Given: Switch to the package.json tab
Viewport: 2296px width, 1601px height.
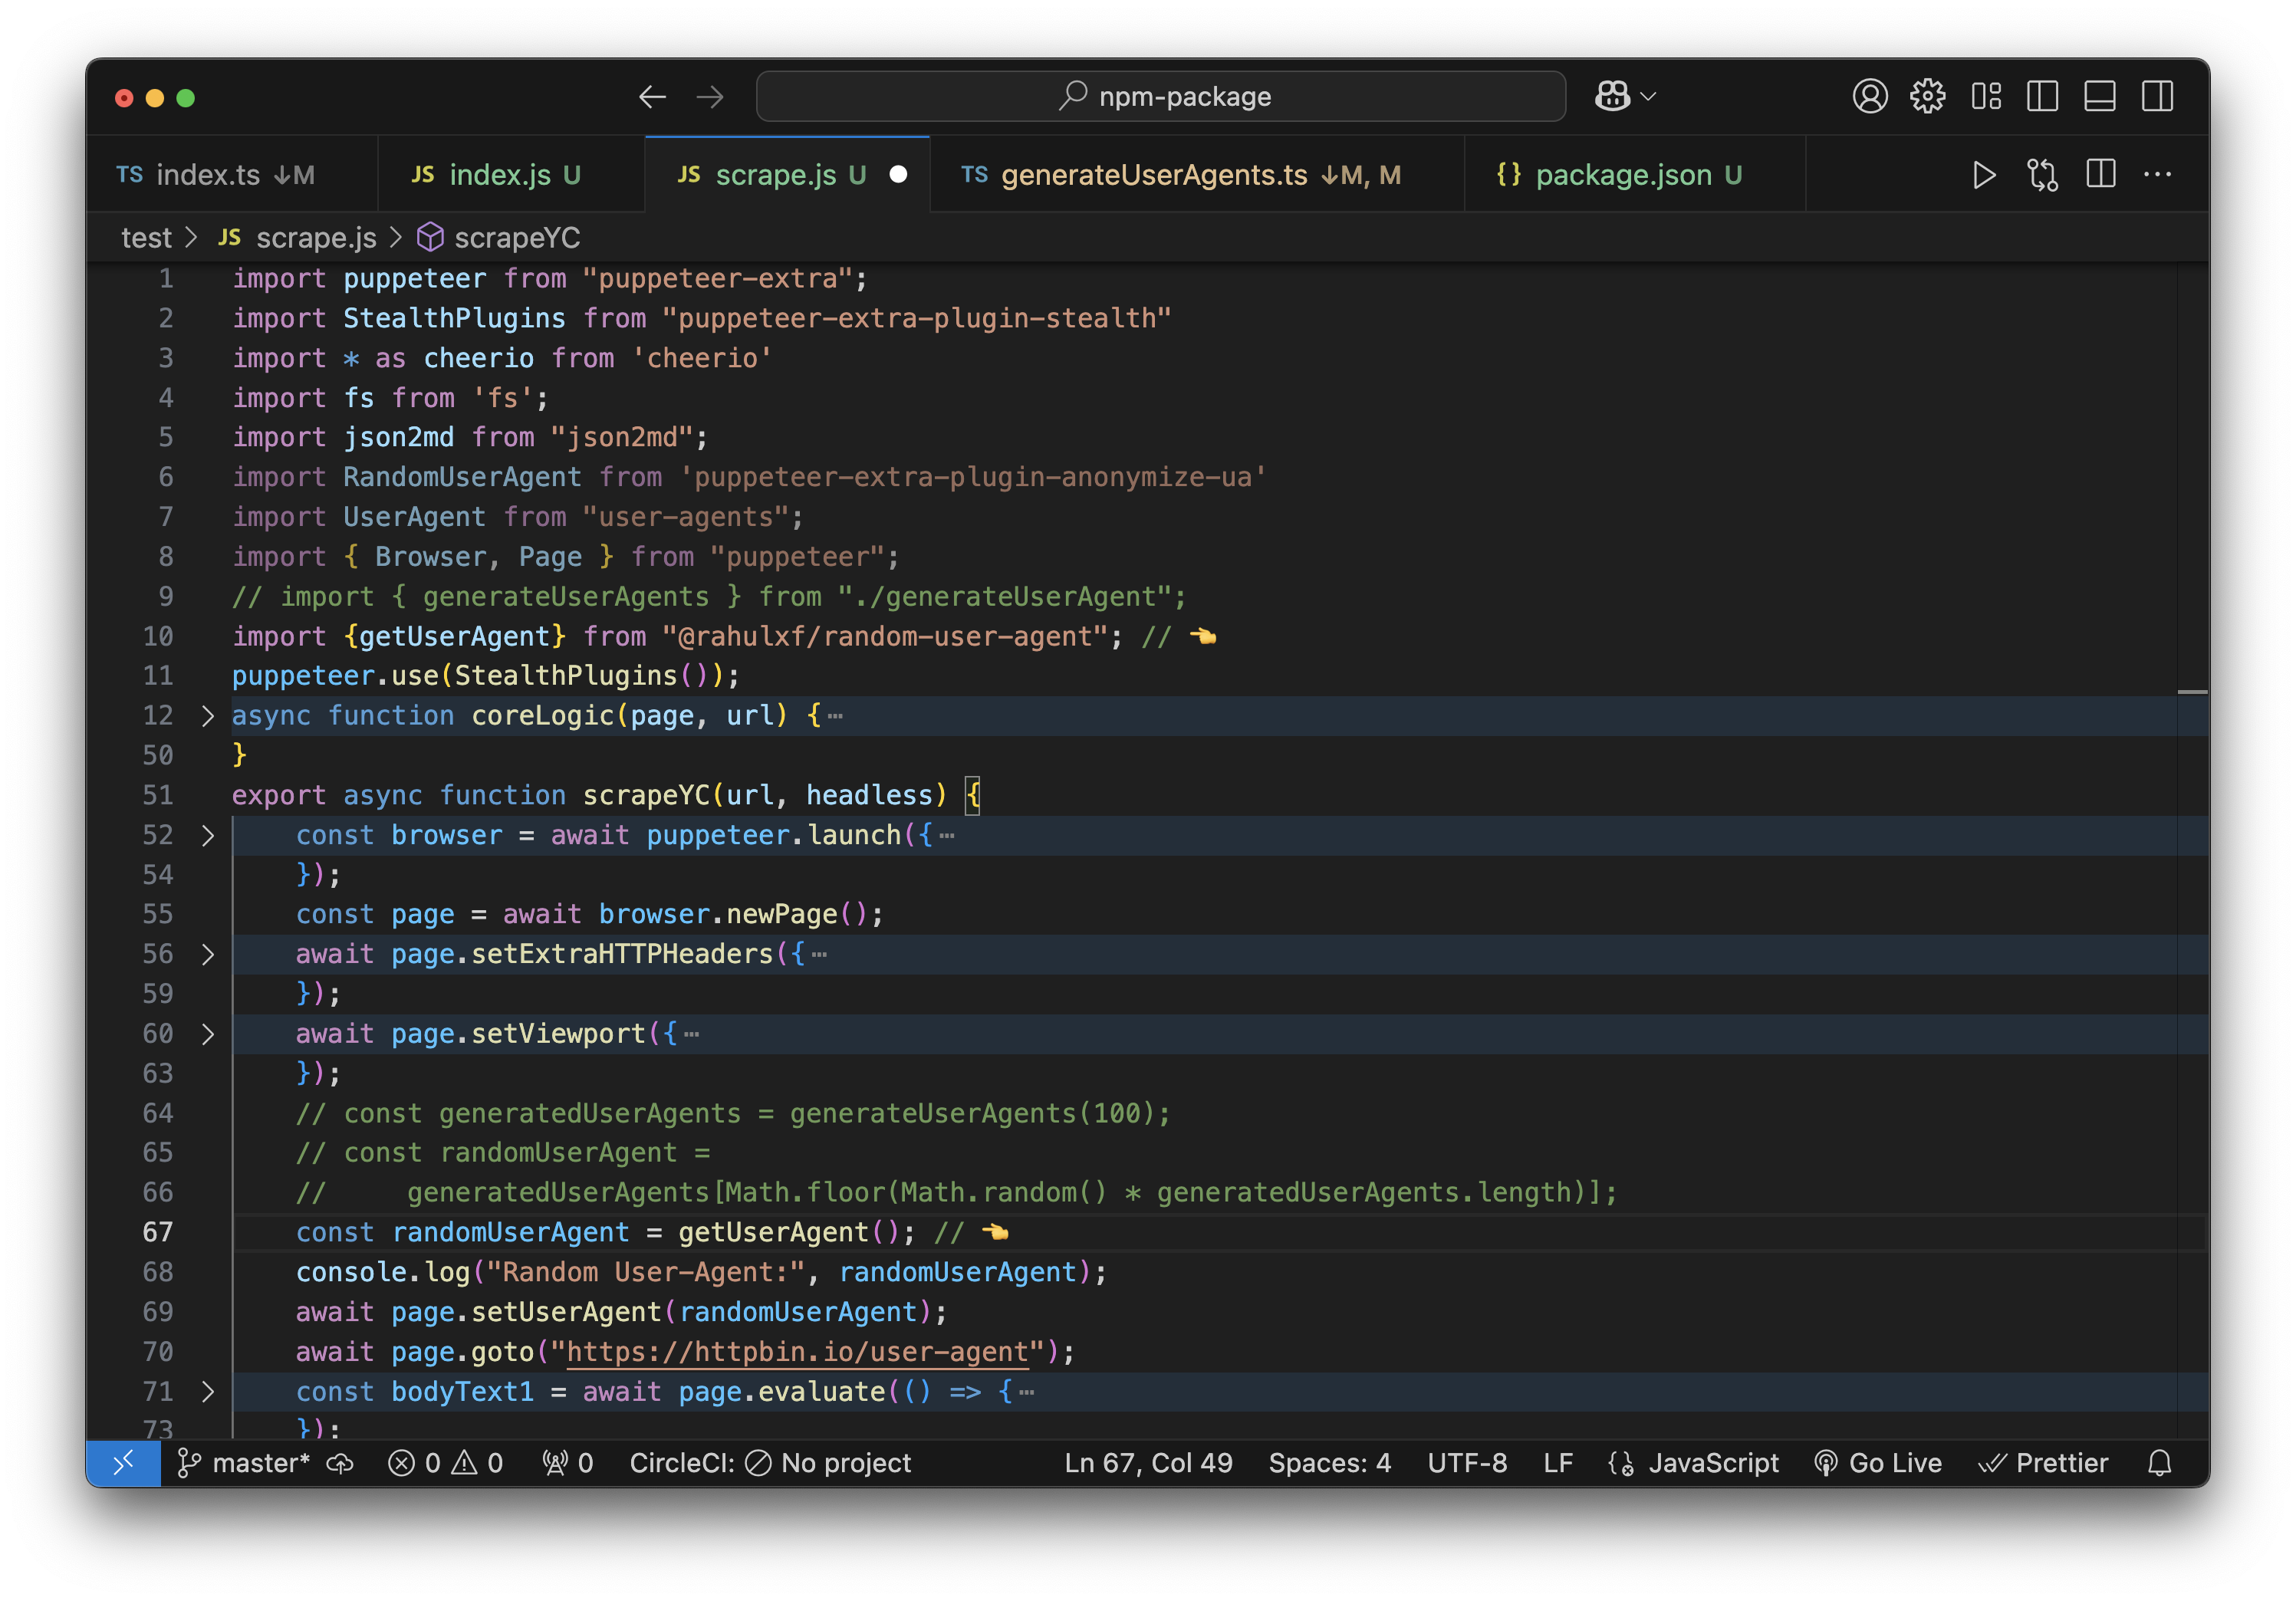Looking at the screenshot, I should (x=1623, y=175).
